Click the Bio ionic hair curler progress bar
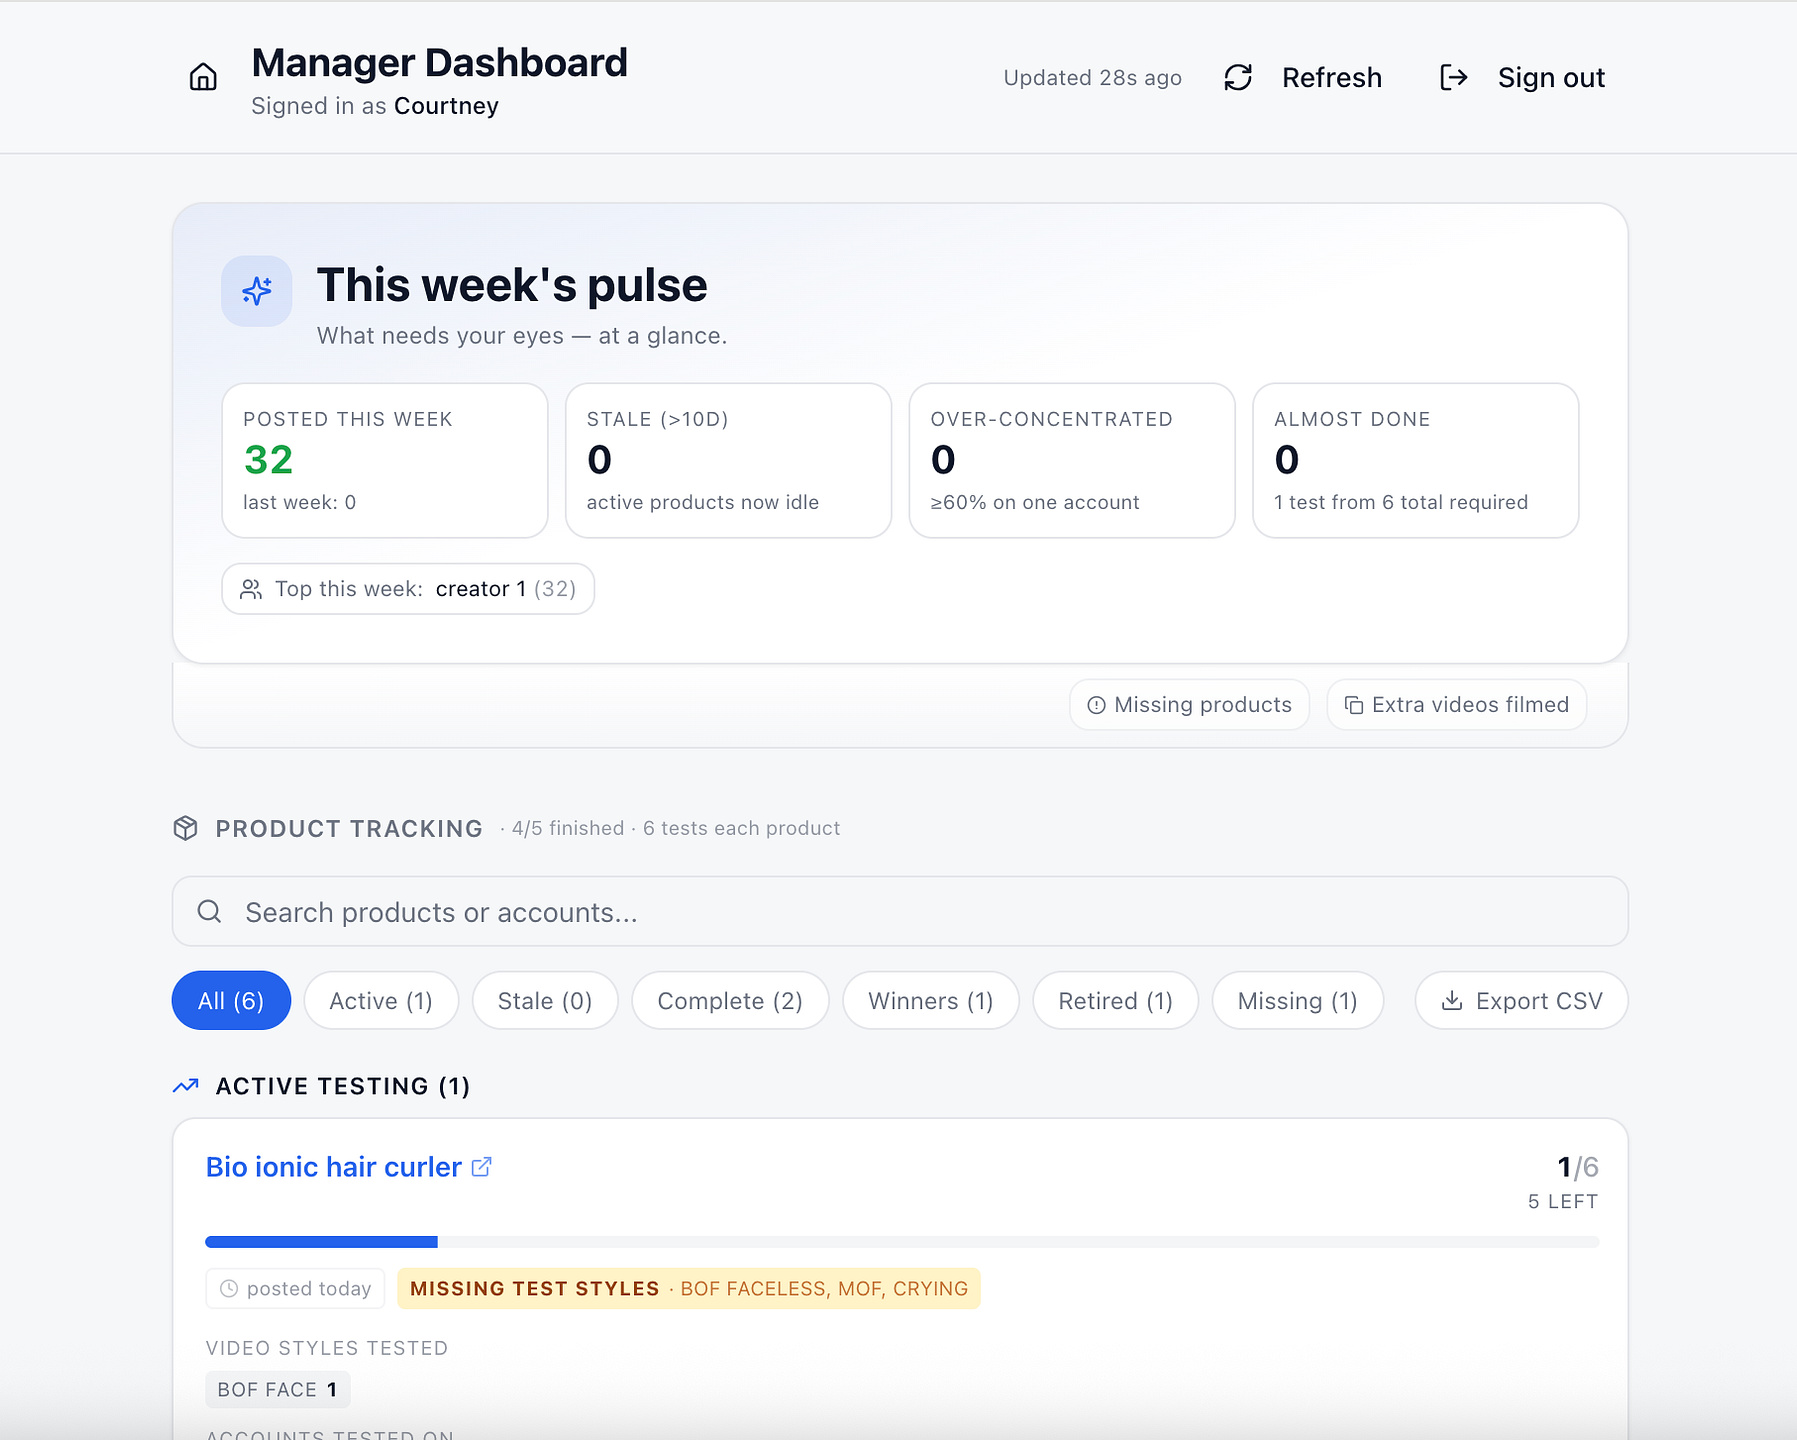Viewport: 1797px width, 1440px height. (902, 1242)
